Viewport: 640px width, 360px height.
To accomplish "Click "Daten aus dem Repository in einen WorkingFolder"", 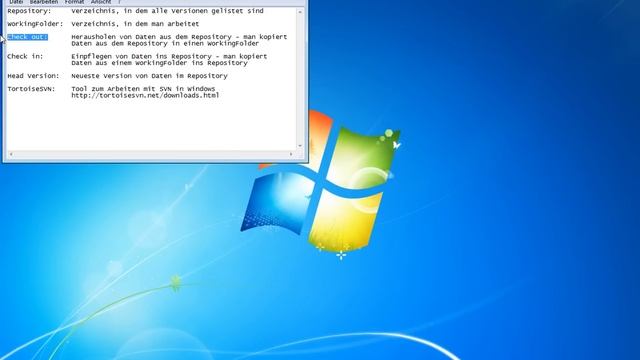I will (x=165, y=43).
